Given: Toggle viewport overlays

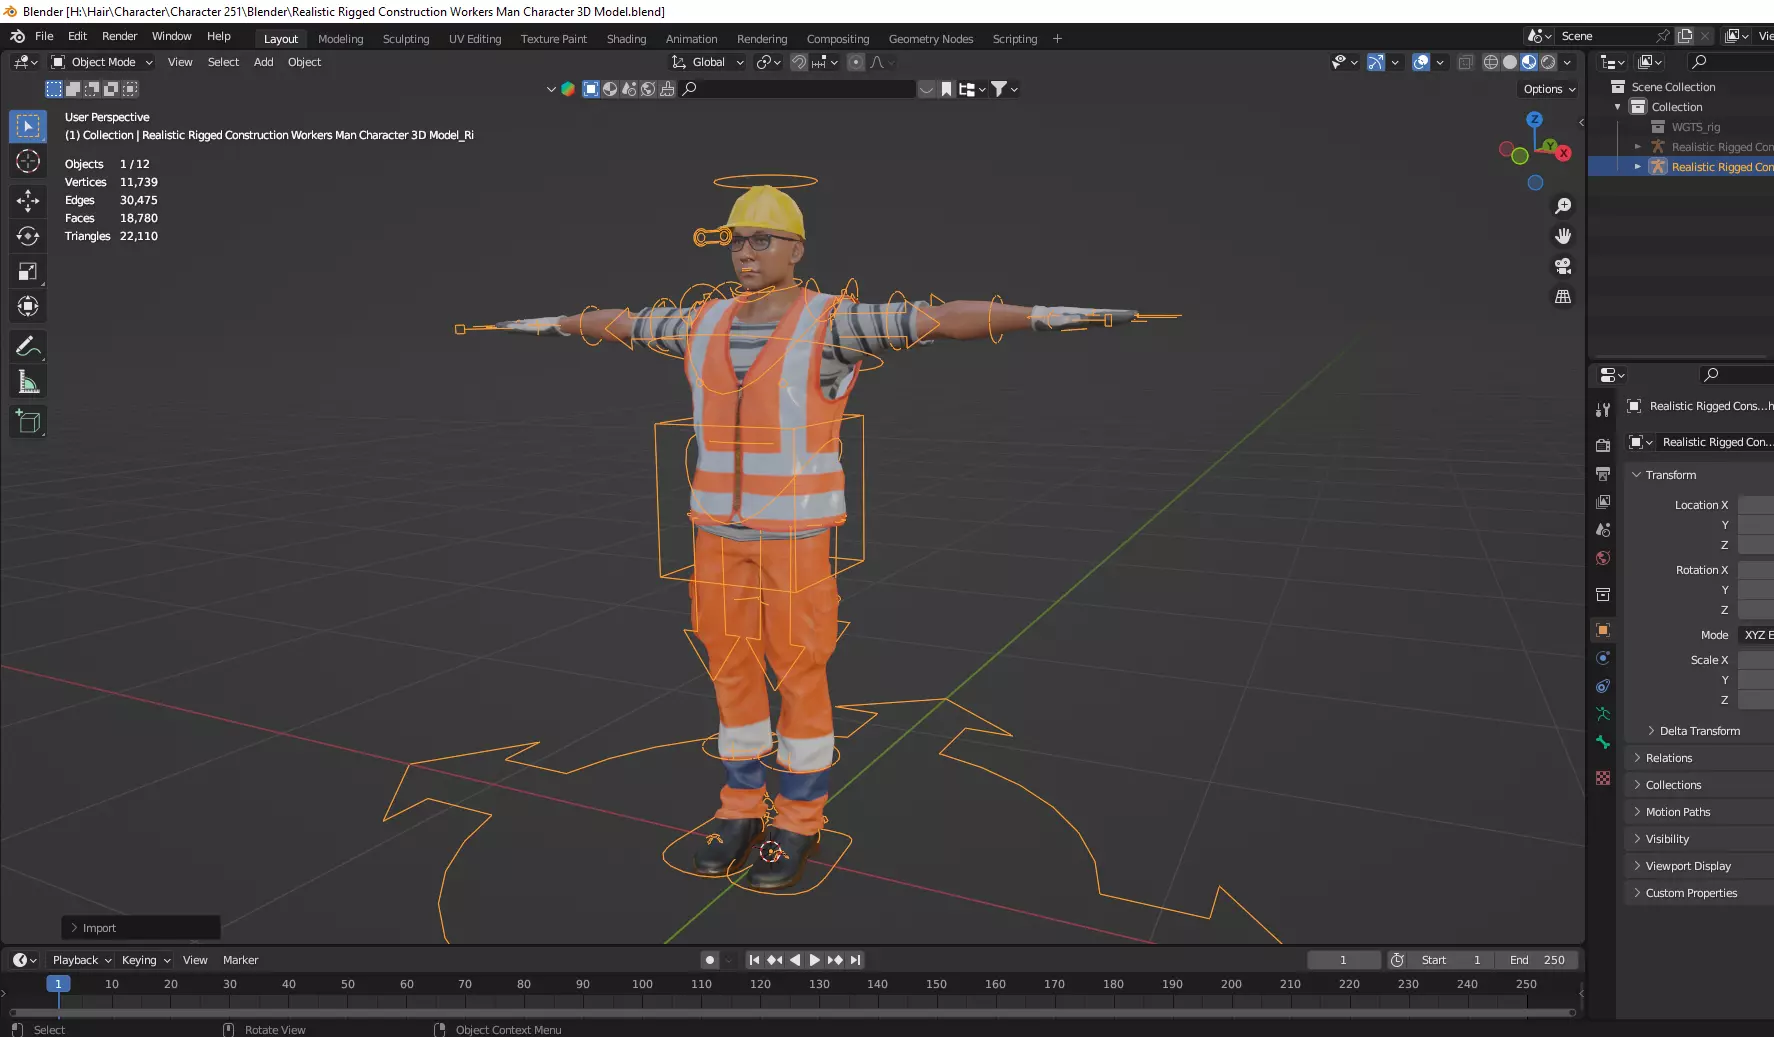Looking at the screenshot, I should pos(1421,62).
